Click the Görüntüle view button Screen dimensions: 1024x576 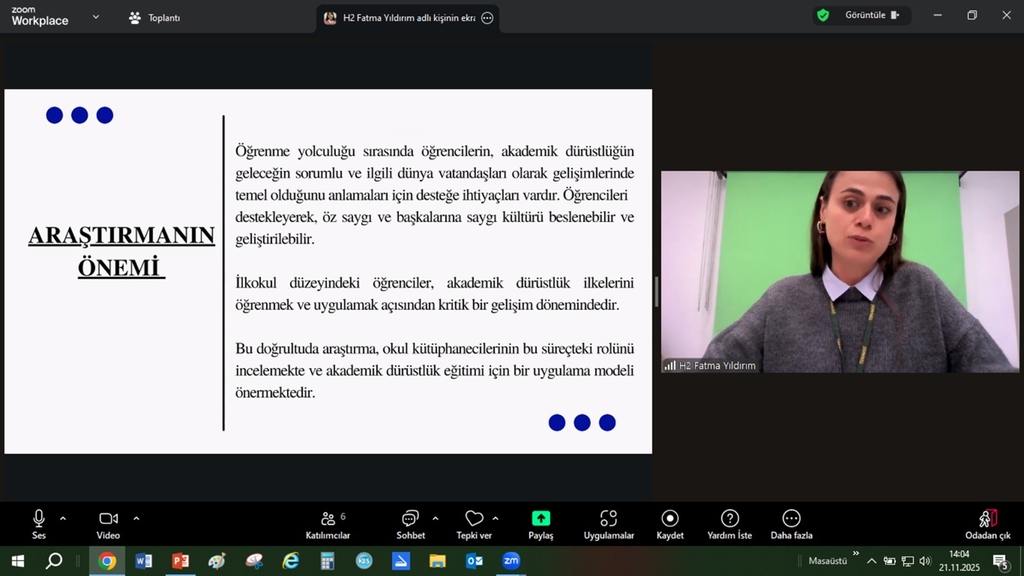click(x=872, y=15)
